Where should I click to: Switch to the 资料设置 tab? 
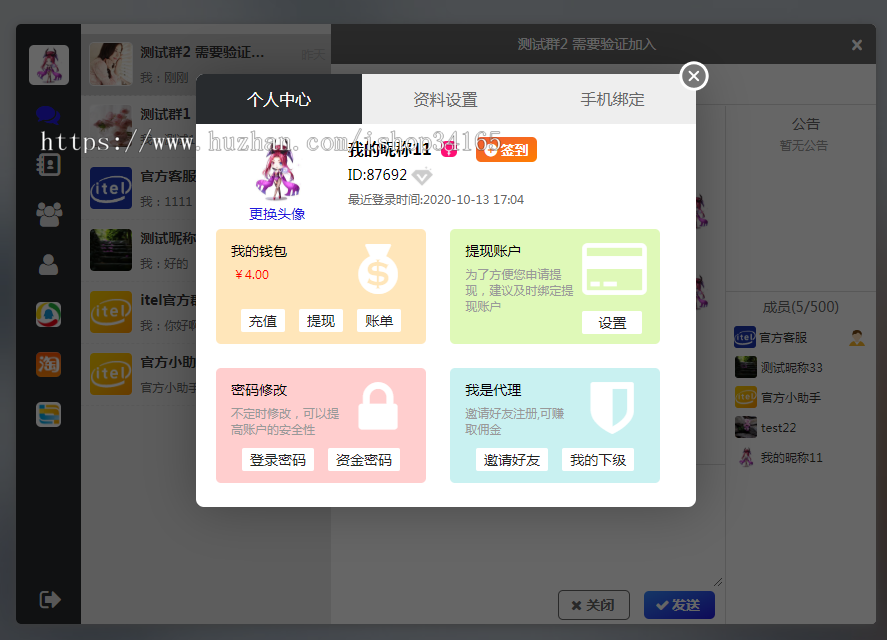[x=443, y=99]
